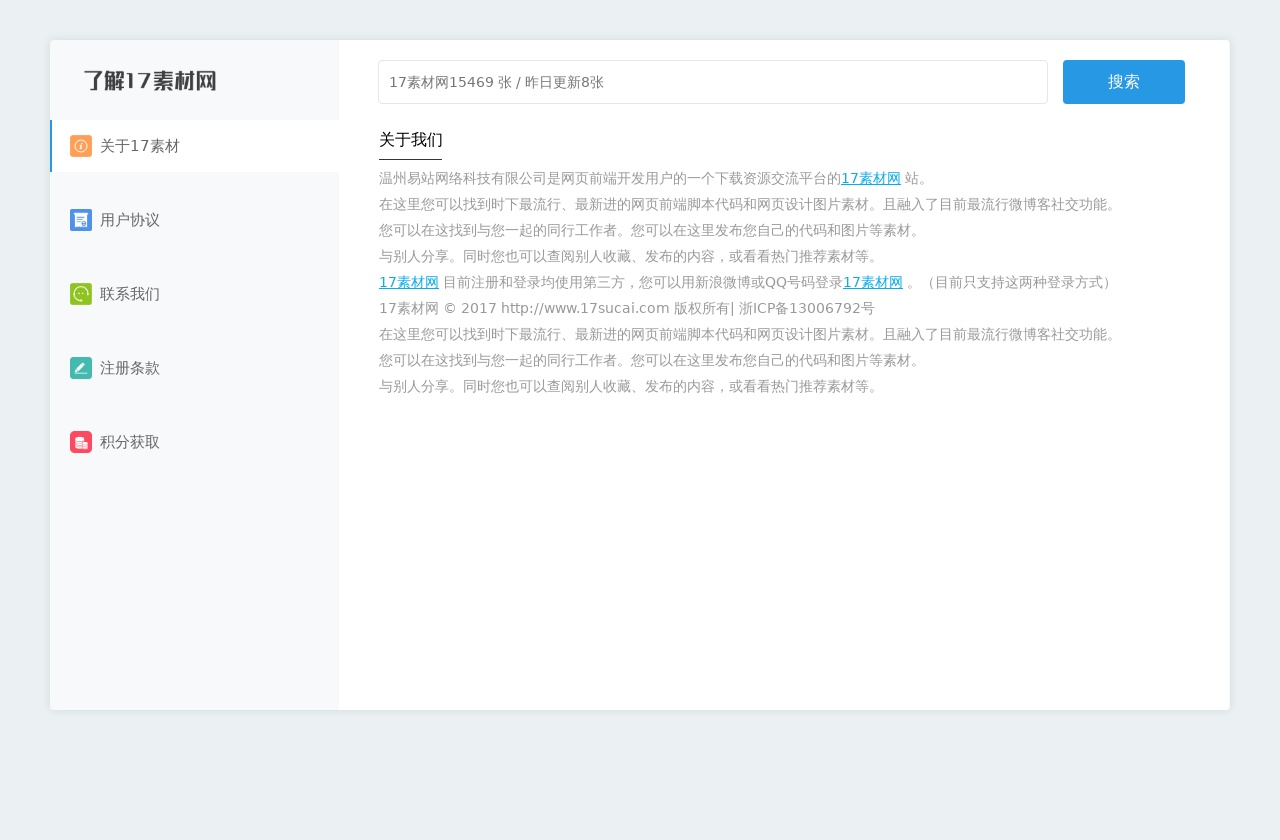Click the 了解17素材网 sidebar title
This screenshot has width=1280, height=840.
(x=150, y=81)
